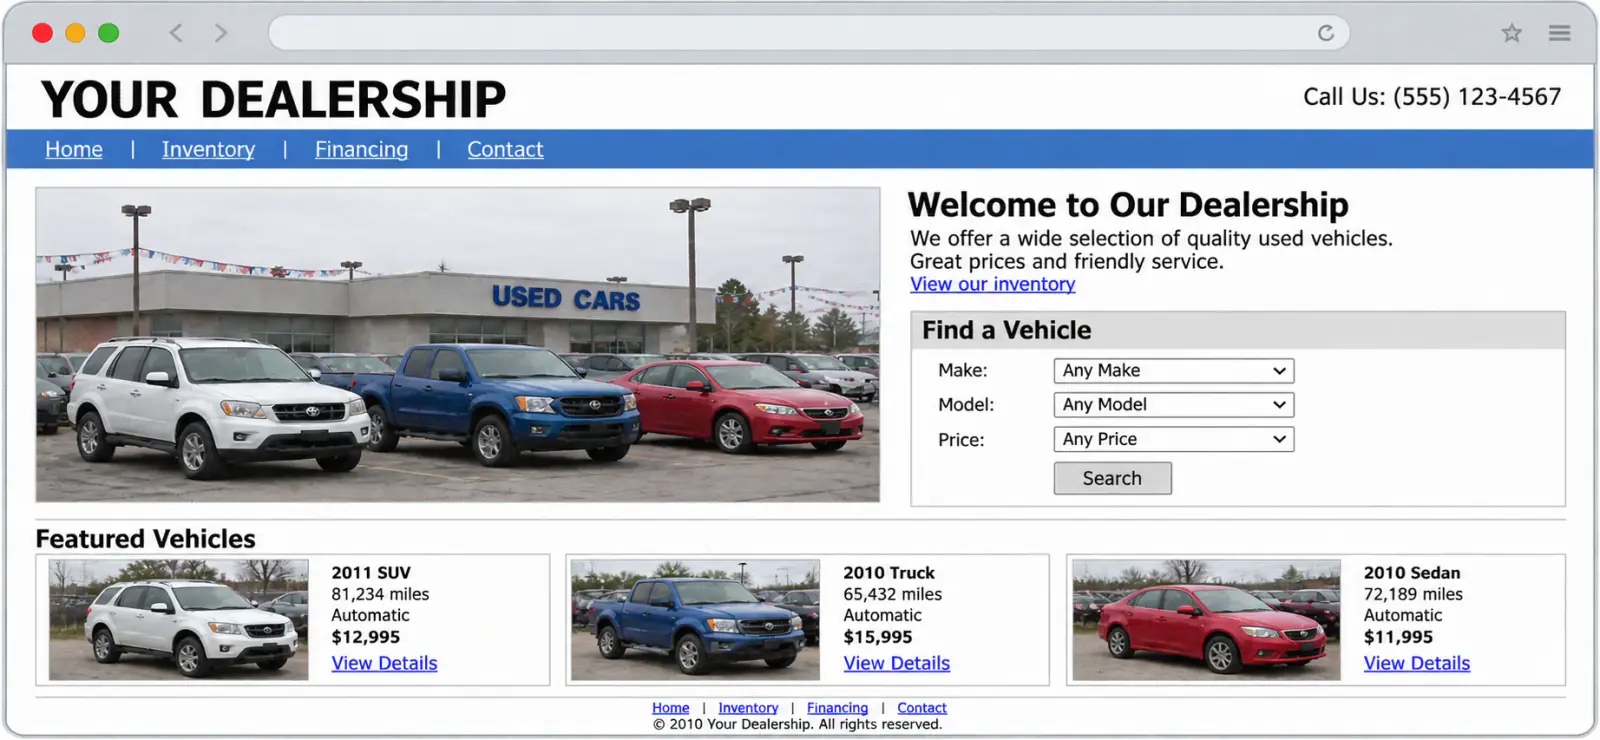
Task: Click the red window close button
Action: [x=42, y=33]
